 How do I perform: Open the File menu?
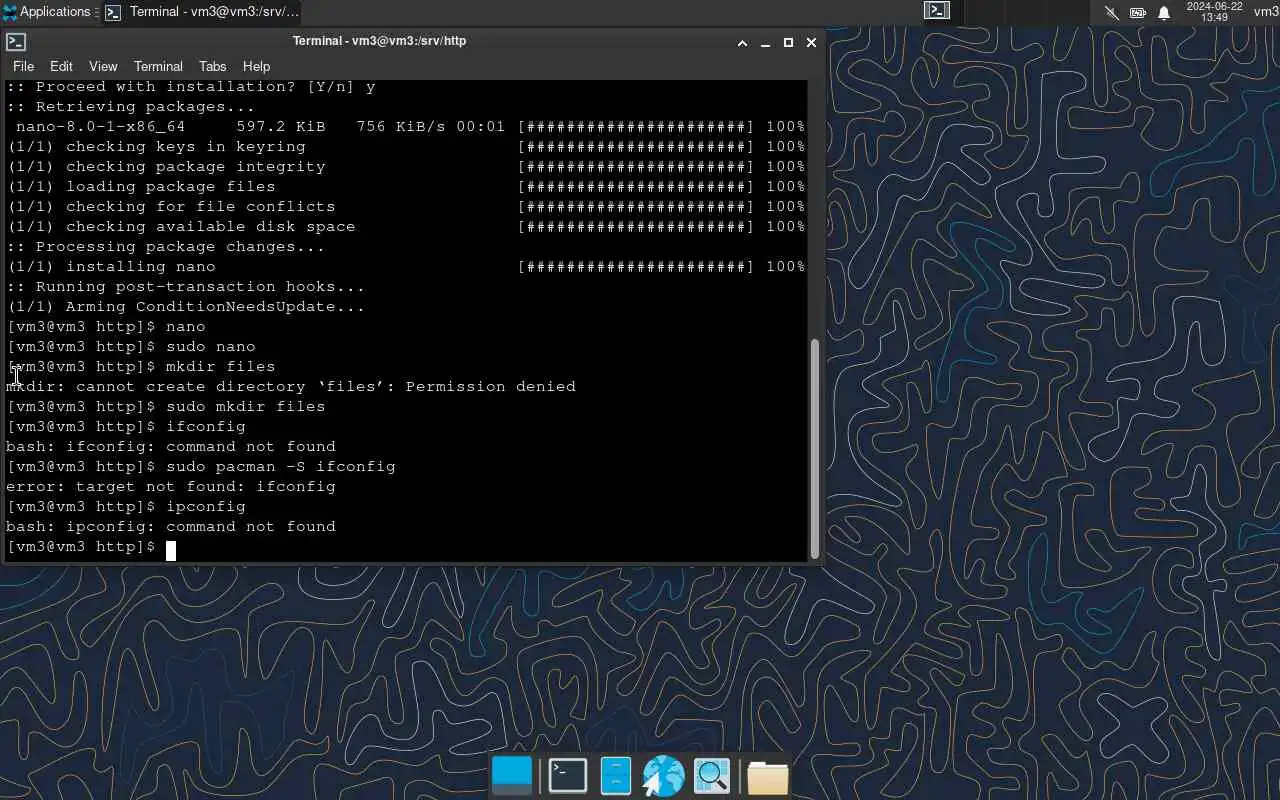pyautogui.click(x=23, y=66)
